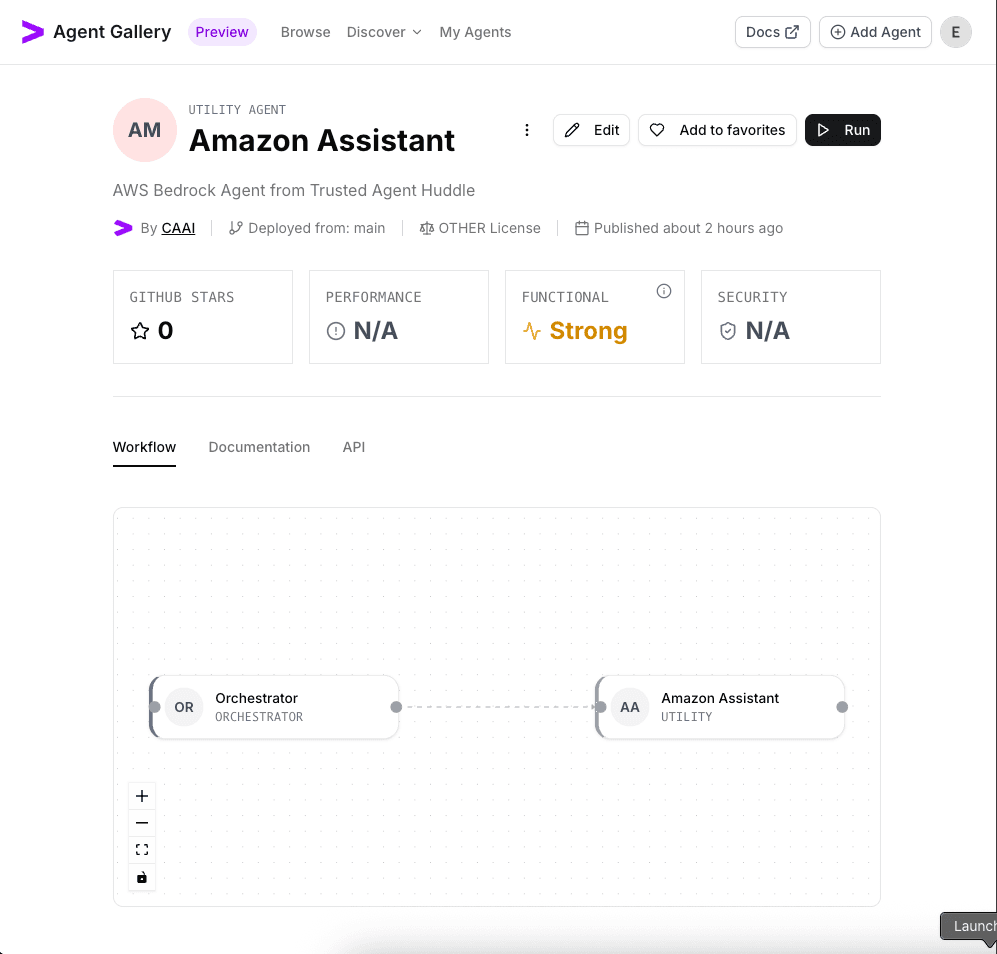This screenshot has height=954, width=997.
Task: Zoom in on the workflow canvas
Action: (141, 796)
